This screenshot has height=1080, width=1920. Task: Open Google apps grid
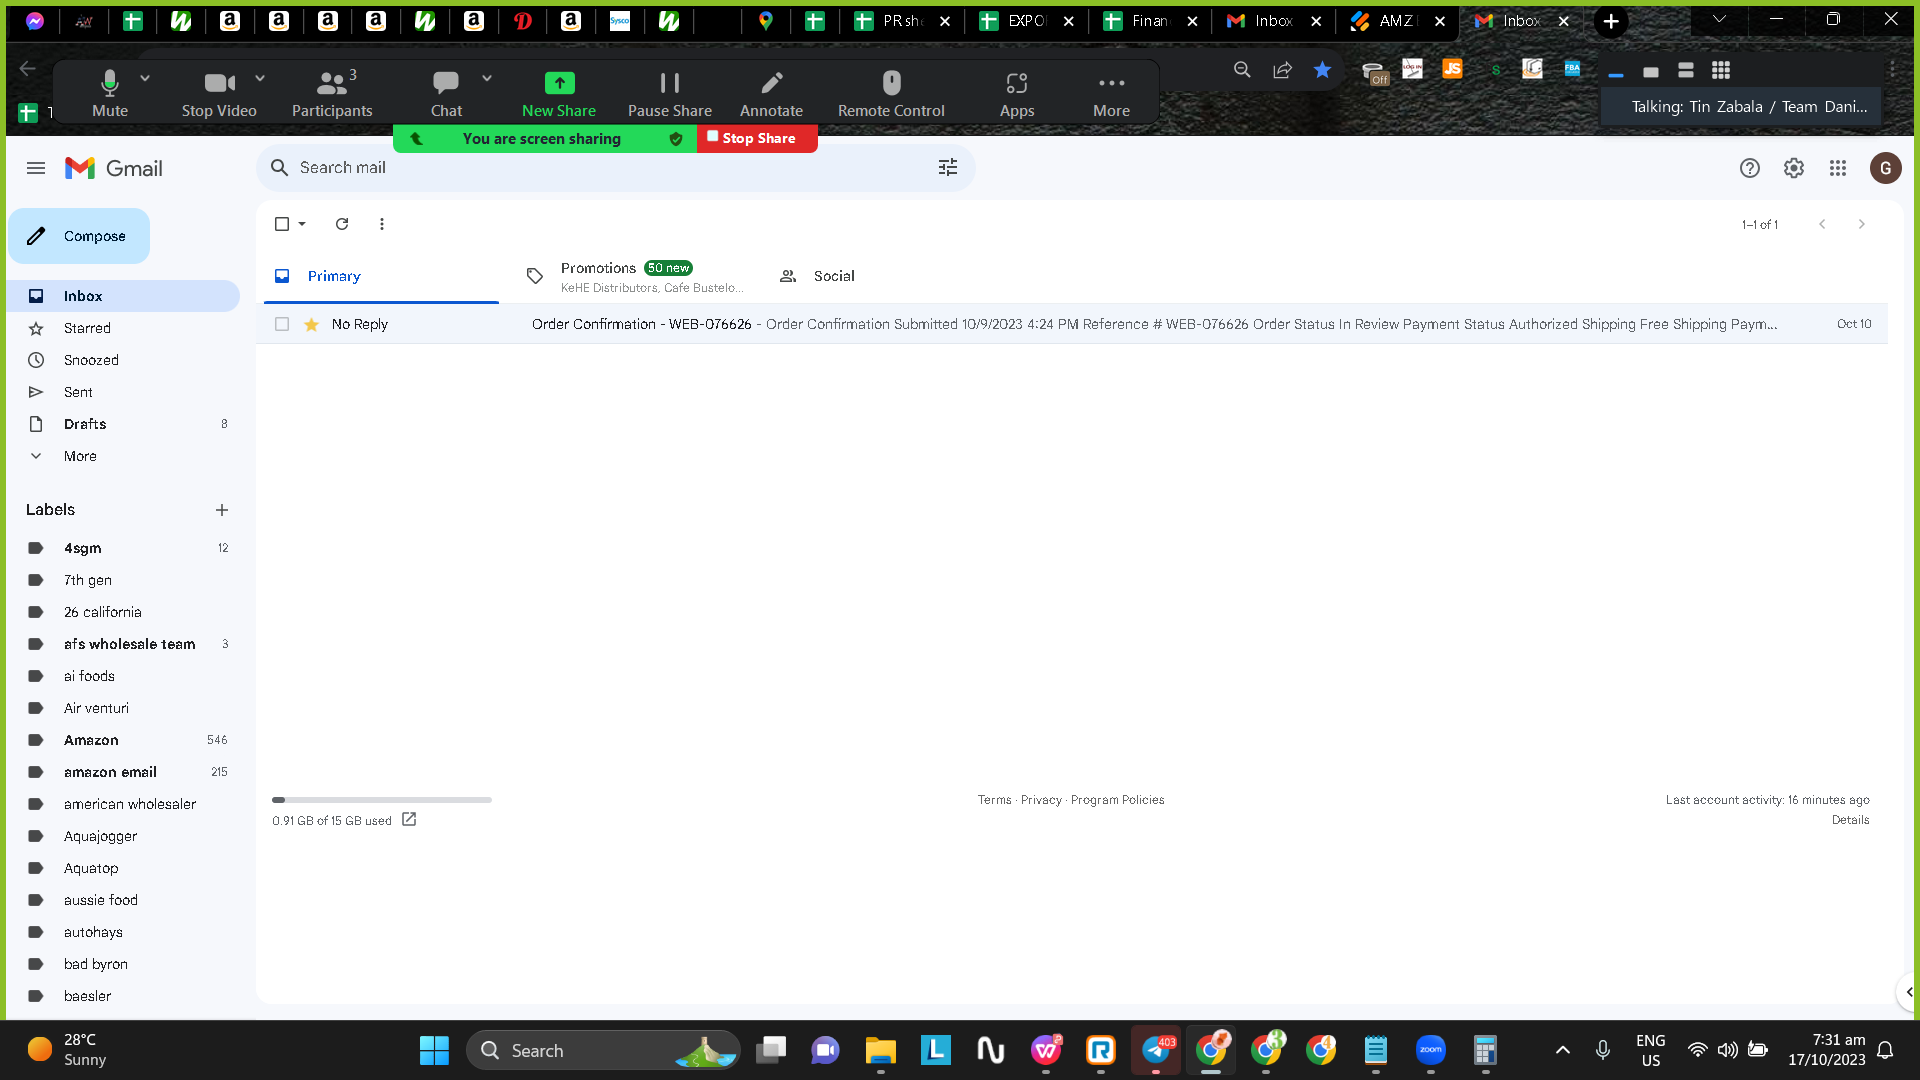(x=1837, y=168)
